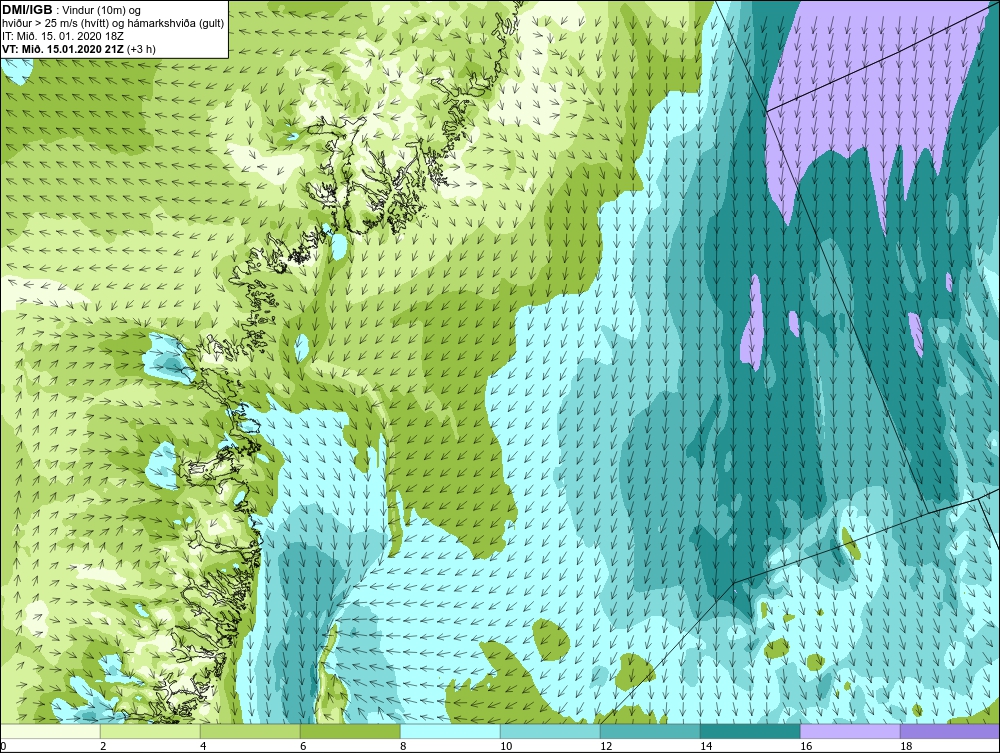Screen dimensions: 1000x753
Task: Click the 16–18 m/s legend color
Action: [x=850, y=731]
